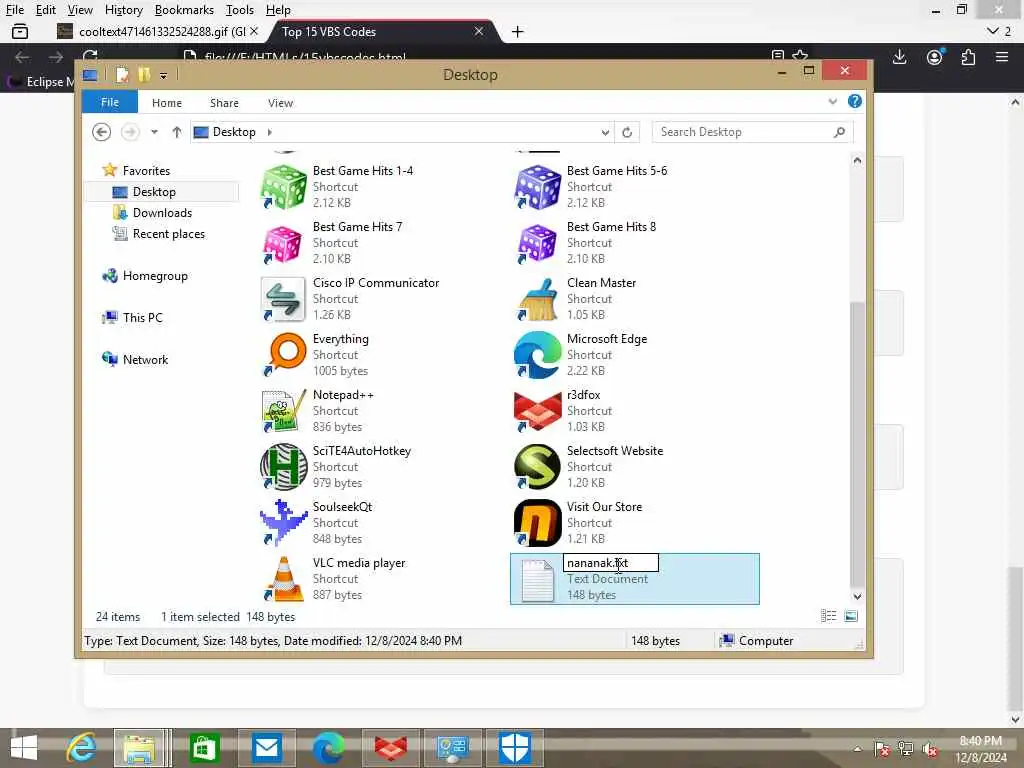Screen dimensions: 1024x768
Task: Open Mail app from taskbar
Action: tap(266, 748)
